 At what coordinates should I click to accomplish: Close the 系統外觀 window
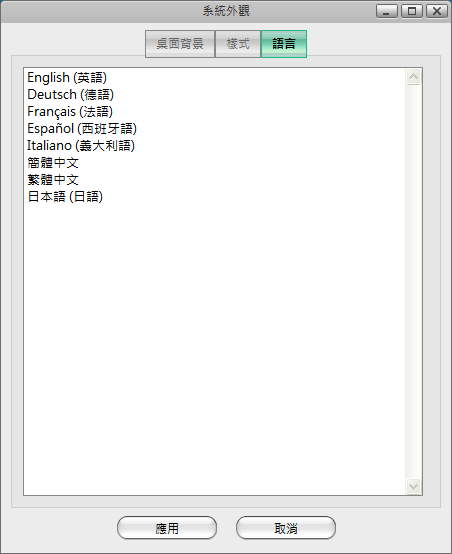pos(437,11)
